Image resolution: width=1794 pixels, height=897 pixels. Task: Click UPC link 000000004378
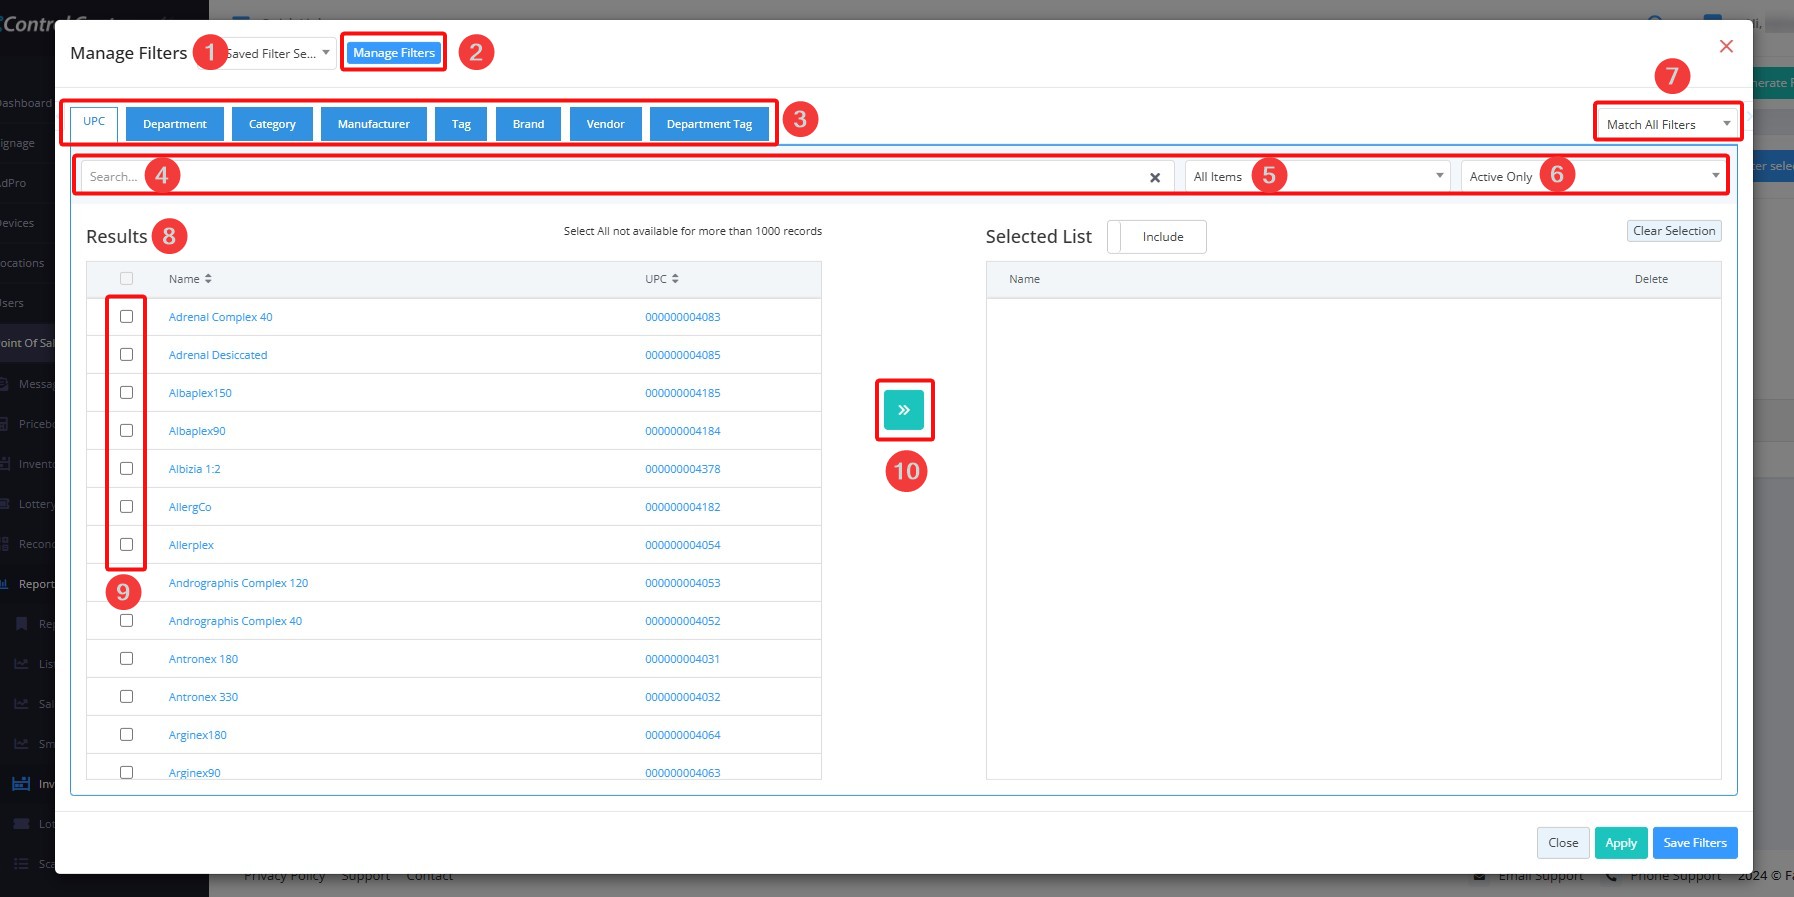point(683,469)
